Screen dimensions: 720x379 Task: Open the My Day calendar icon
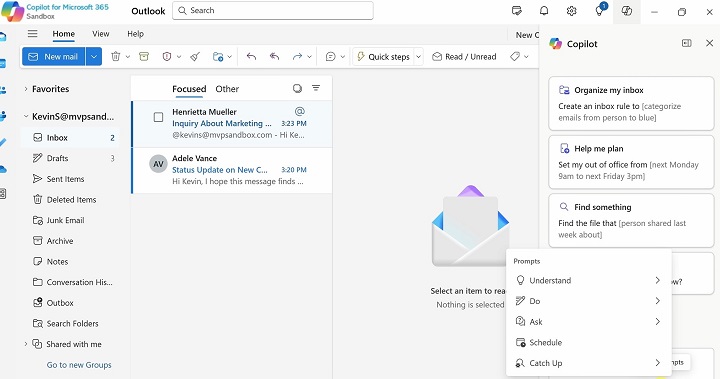(517, 11)
